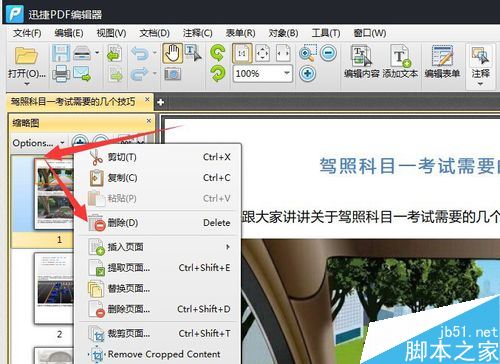The image size is (500, 364).
Task: Close the 缩略图 thumbnails panel
Action: tap(149, 121)
